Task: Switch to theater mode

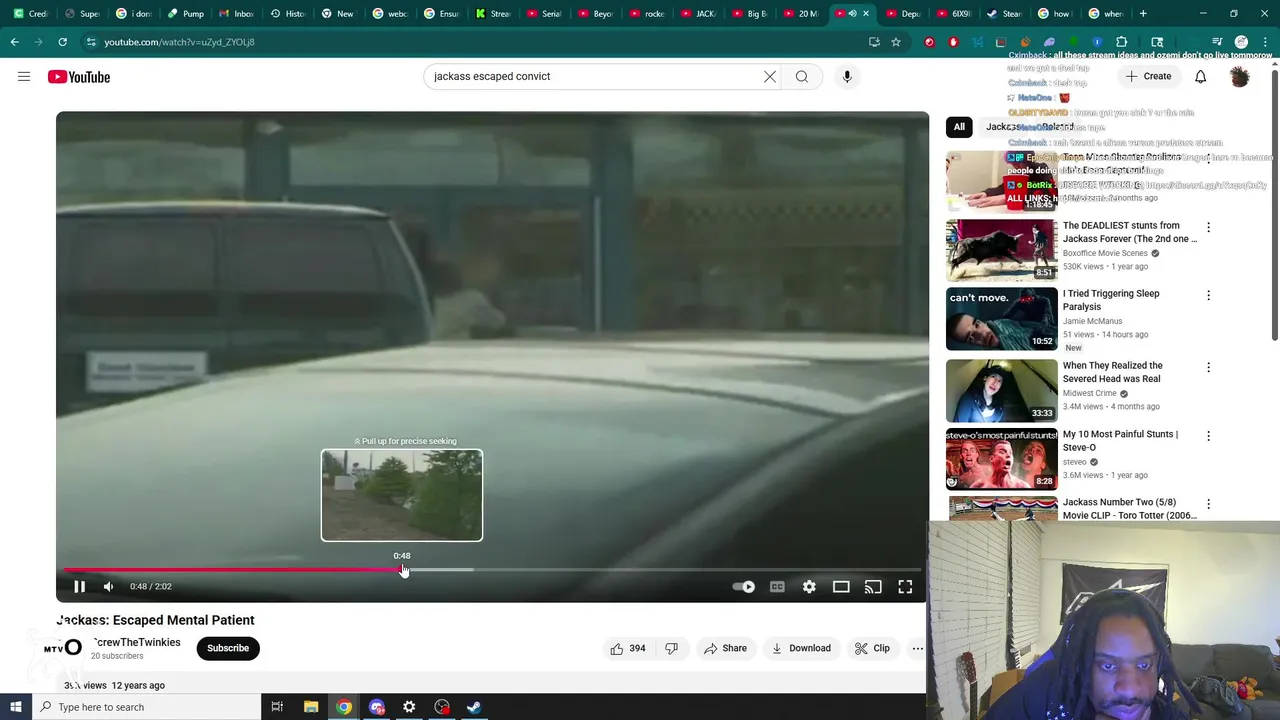Action: 841,587
